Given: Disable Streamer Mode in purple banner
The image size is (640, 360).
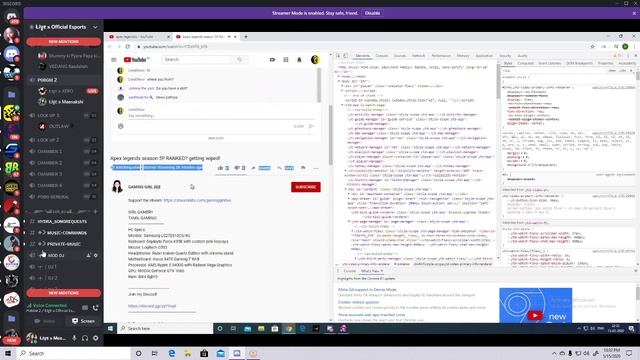Looking at the screenshot, I should tap(372, 13).
